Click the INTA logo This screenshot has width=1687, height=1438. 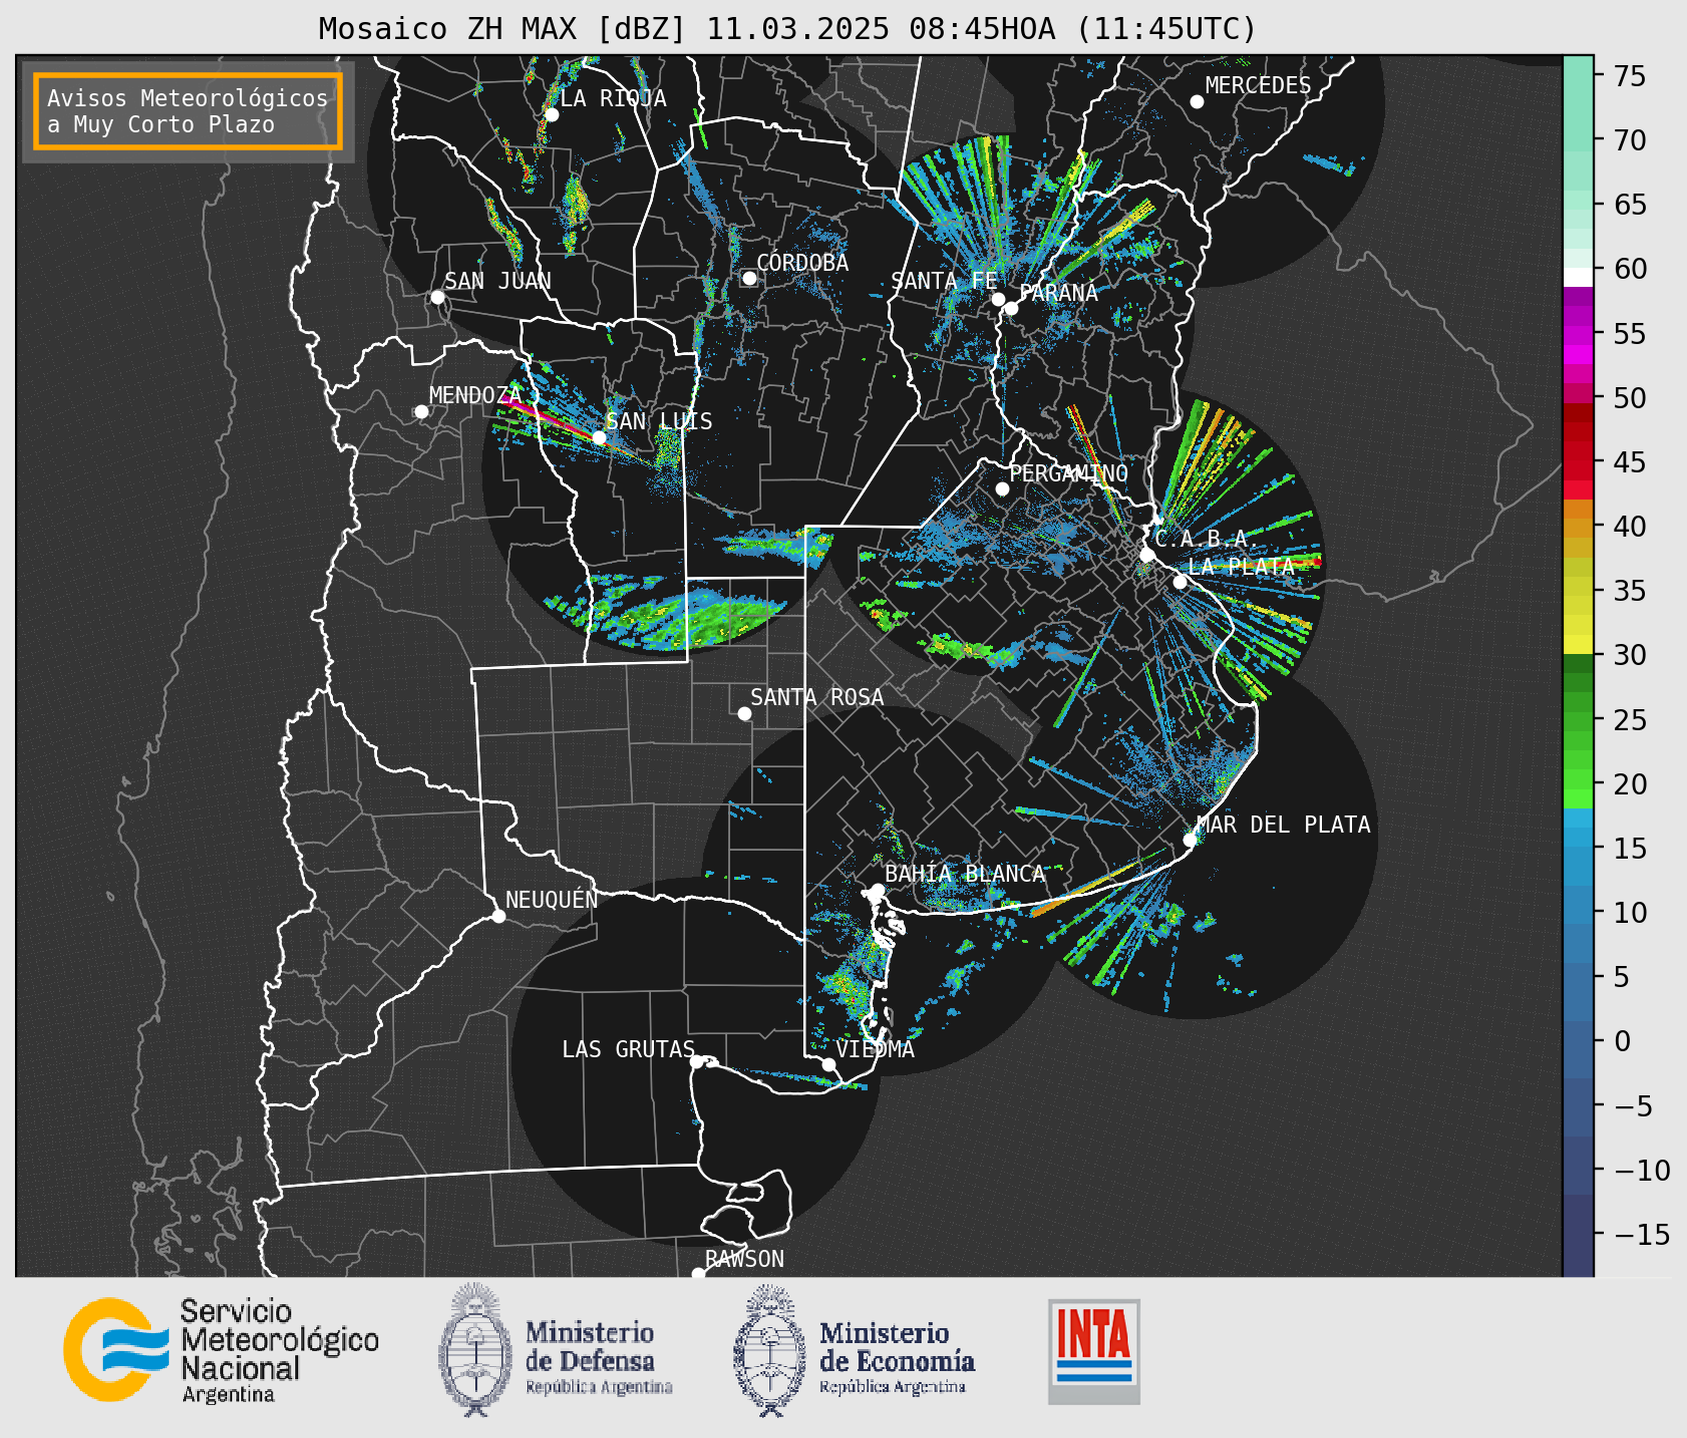pyautogui.click(x=1094, y=1351)
